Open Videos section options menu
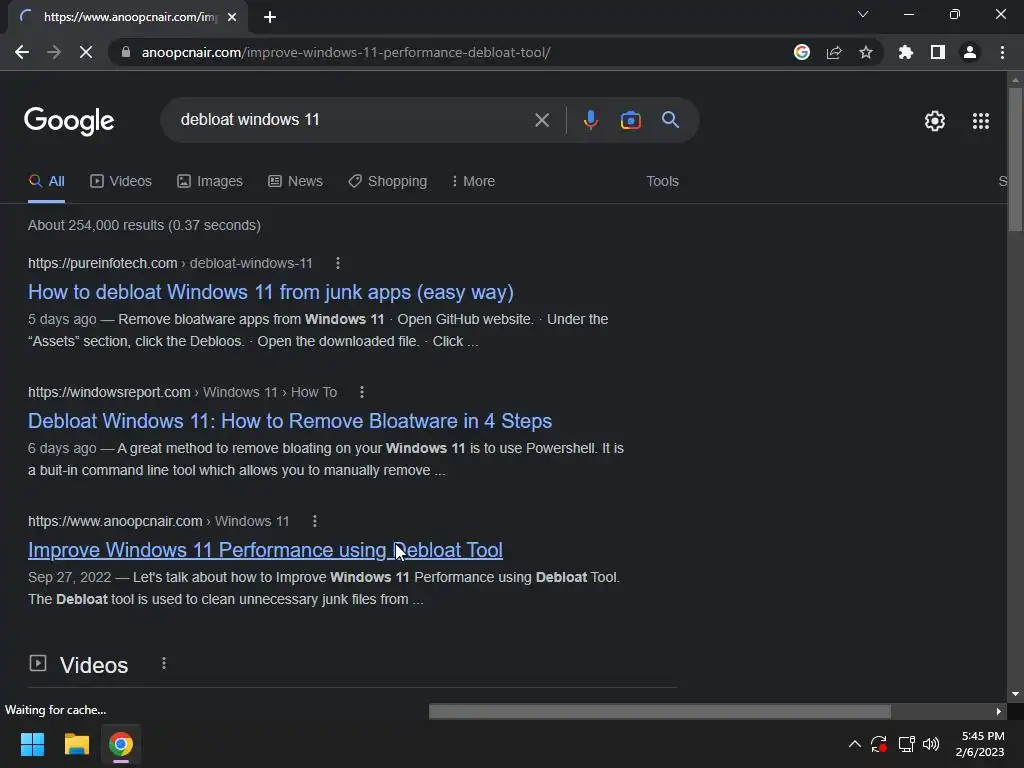 164,664
